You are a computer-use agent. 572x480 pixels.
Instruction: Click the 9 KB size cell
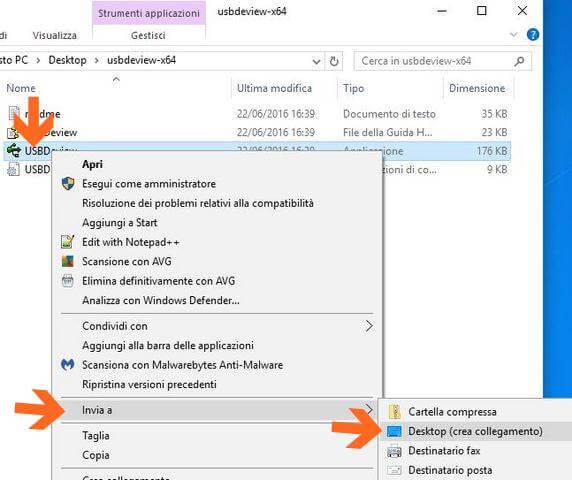click(497, 169)
